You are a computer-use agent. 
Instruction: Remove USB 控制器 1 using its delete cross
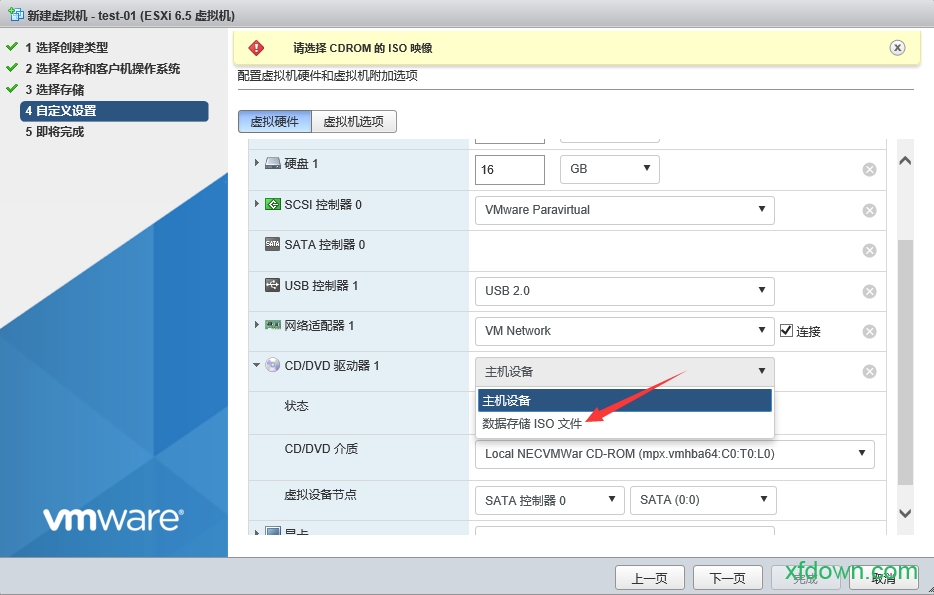coord(869,290)
